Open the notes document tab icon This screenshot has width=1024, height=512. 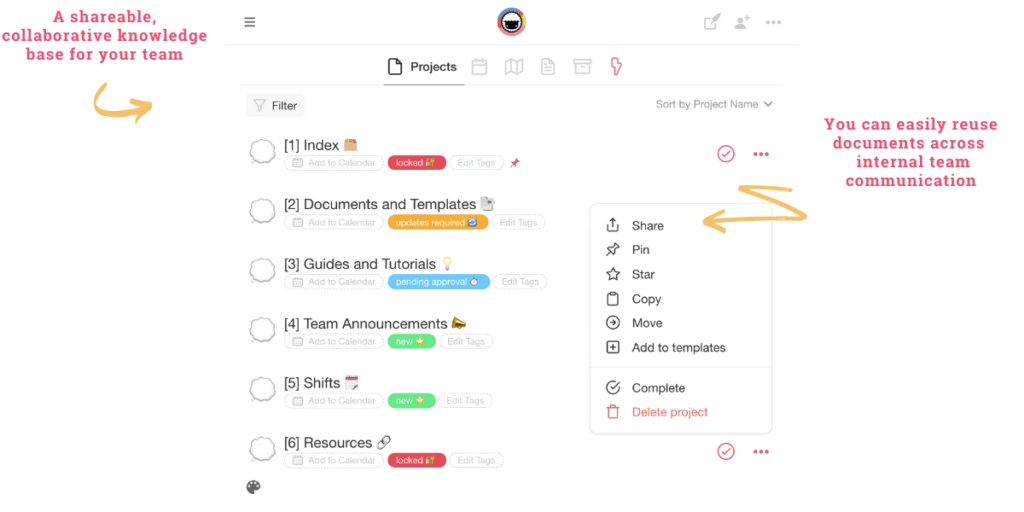point(548,67)
